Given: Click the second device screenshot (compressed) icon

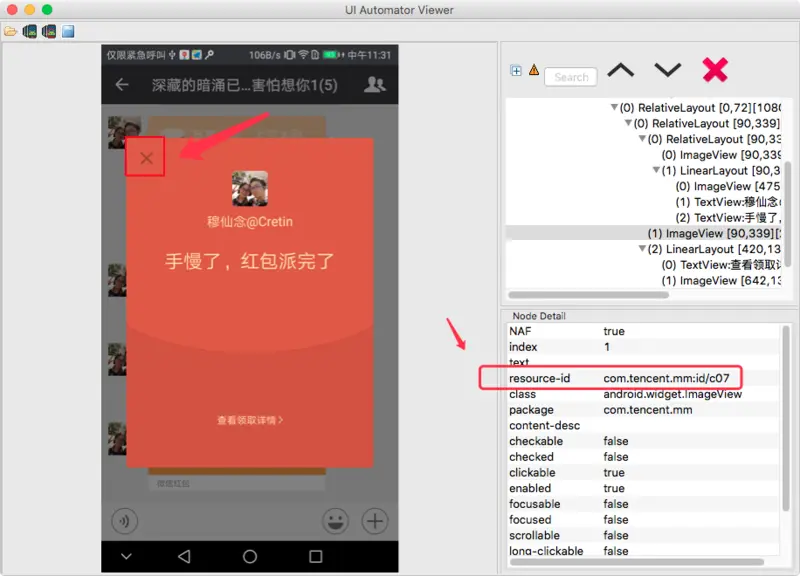Looking at the screenshot, I should (49, 32).
